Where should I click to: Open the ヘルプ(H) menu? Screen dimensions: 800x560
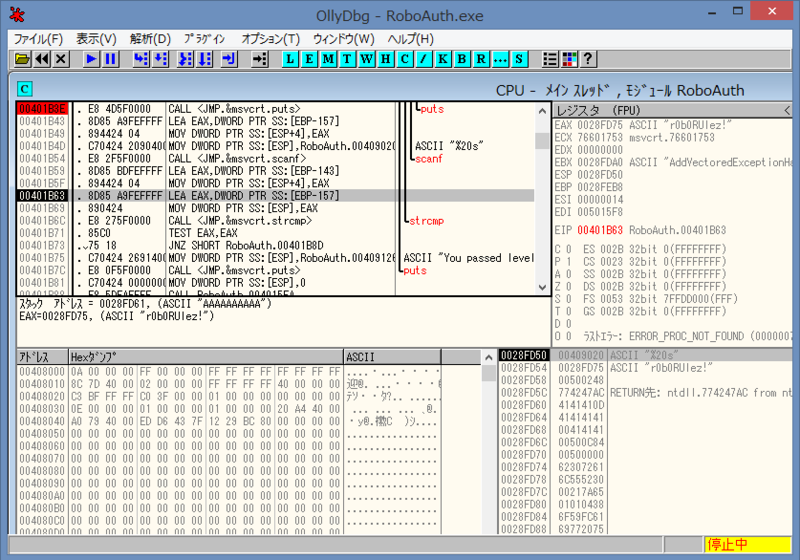tap(410, 39)
